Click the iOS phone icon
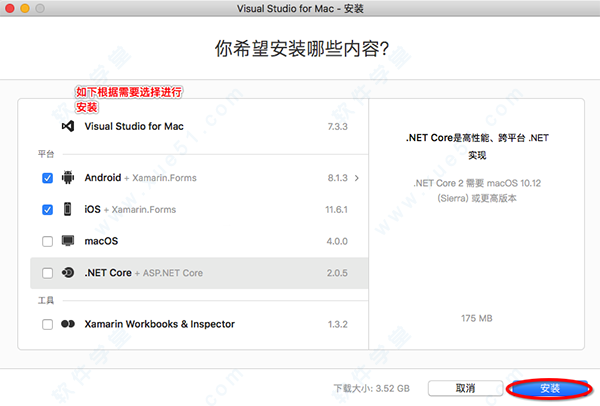Viewport: 600px width, 406px height. (x=67, y=209)
